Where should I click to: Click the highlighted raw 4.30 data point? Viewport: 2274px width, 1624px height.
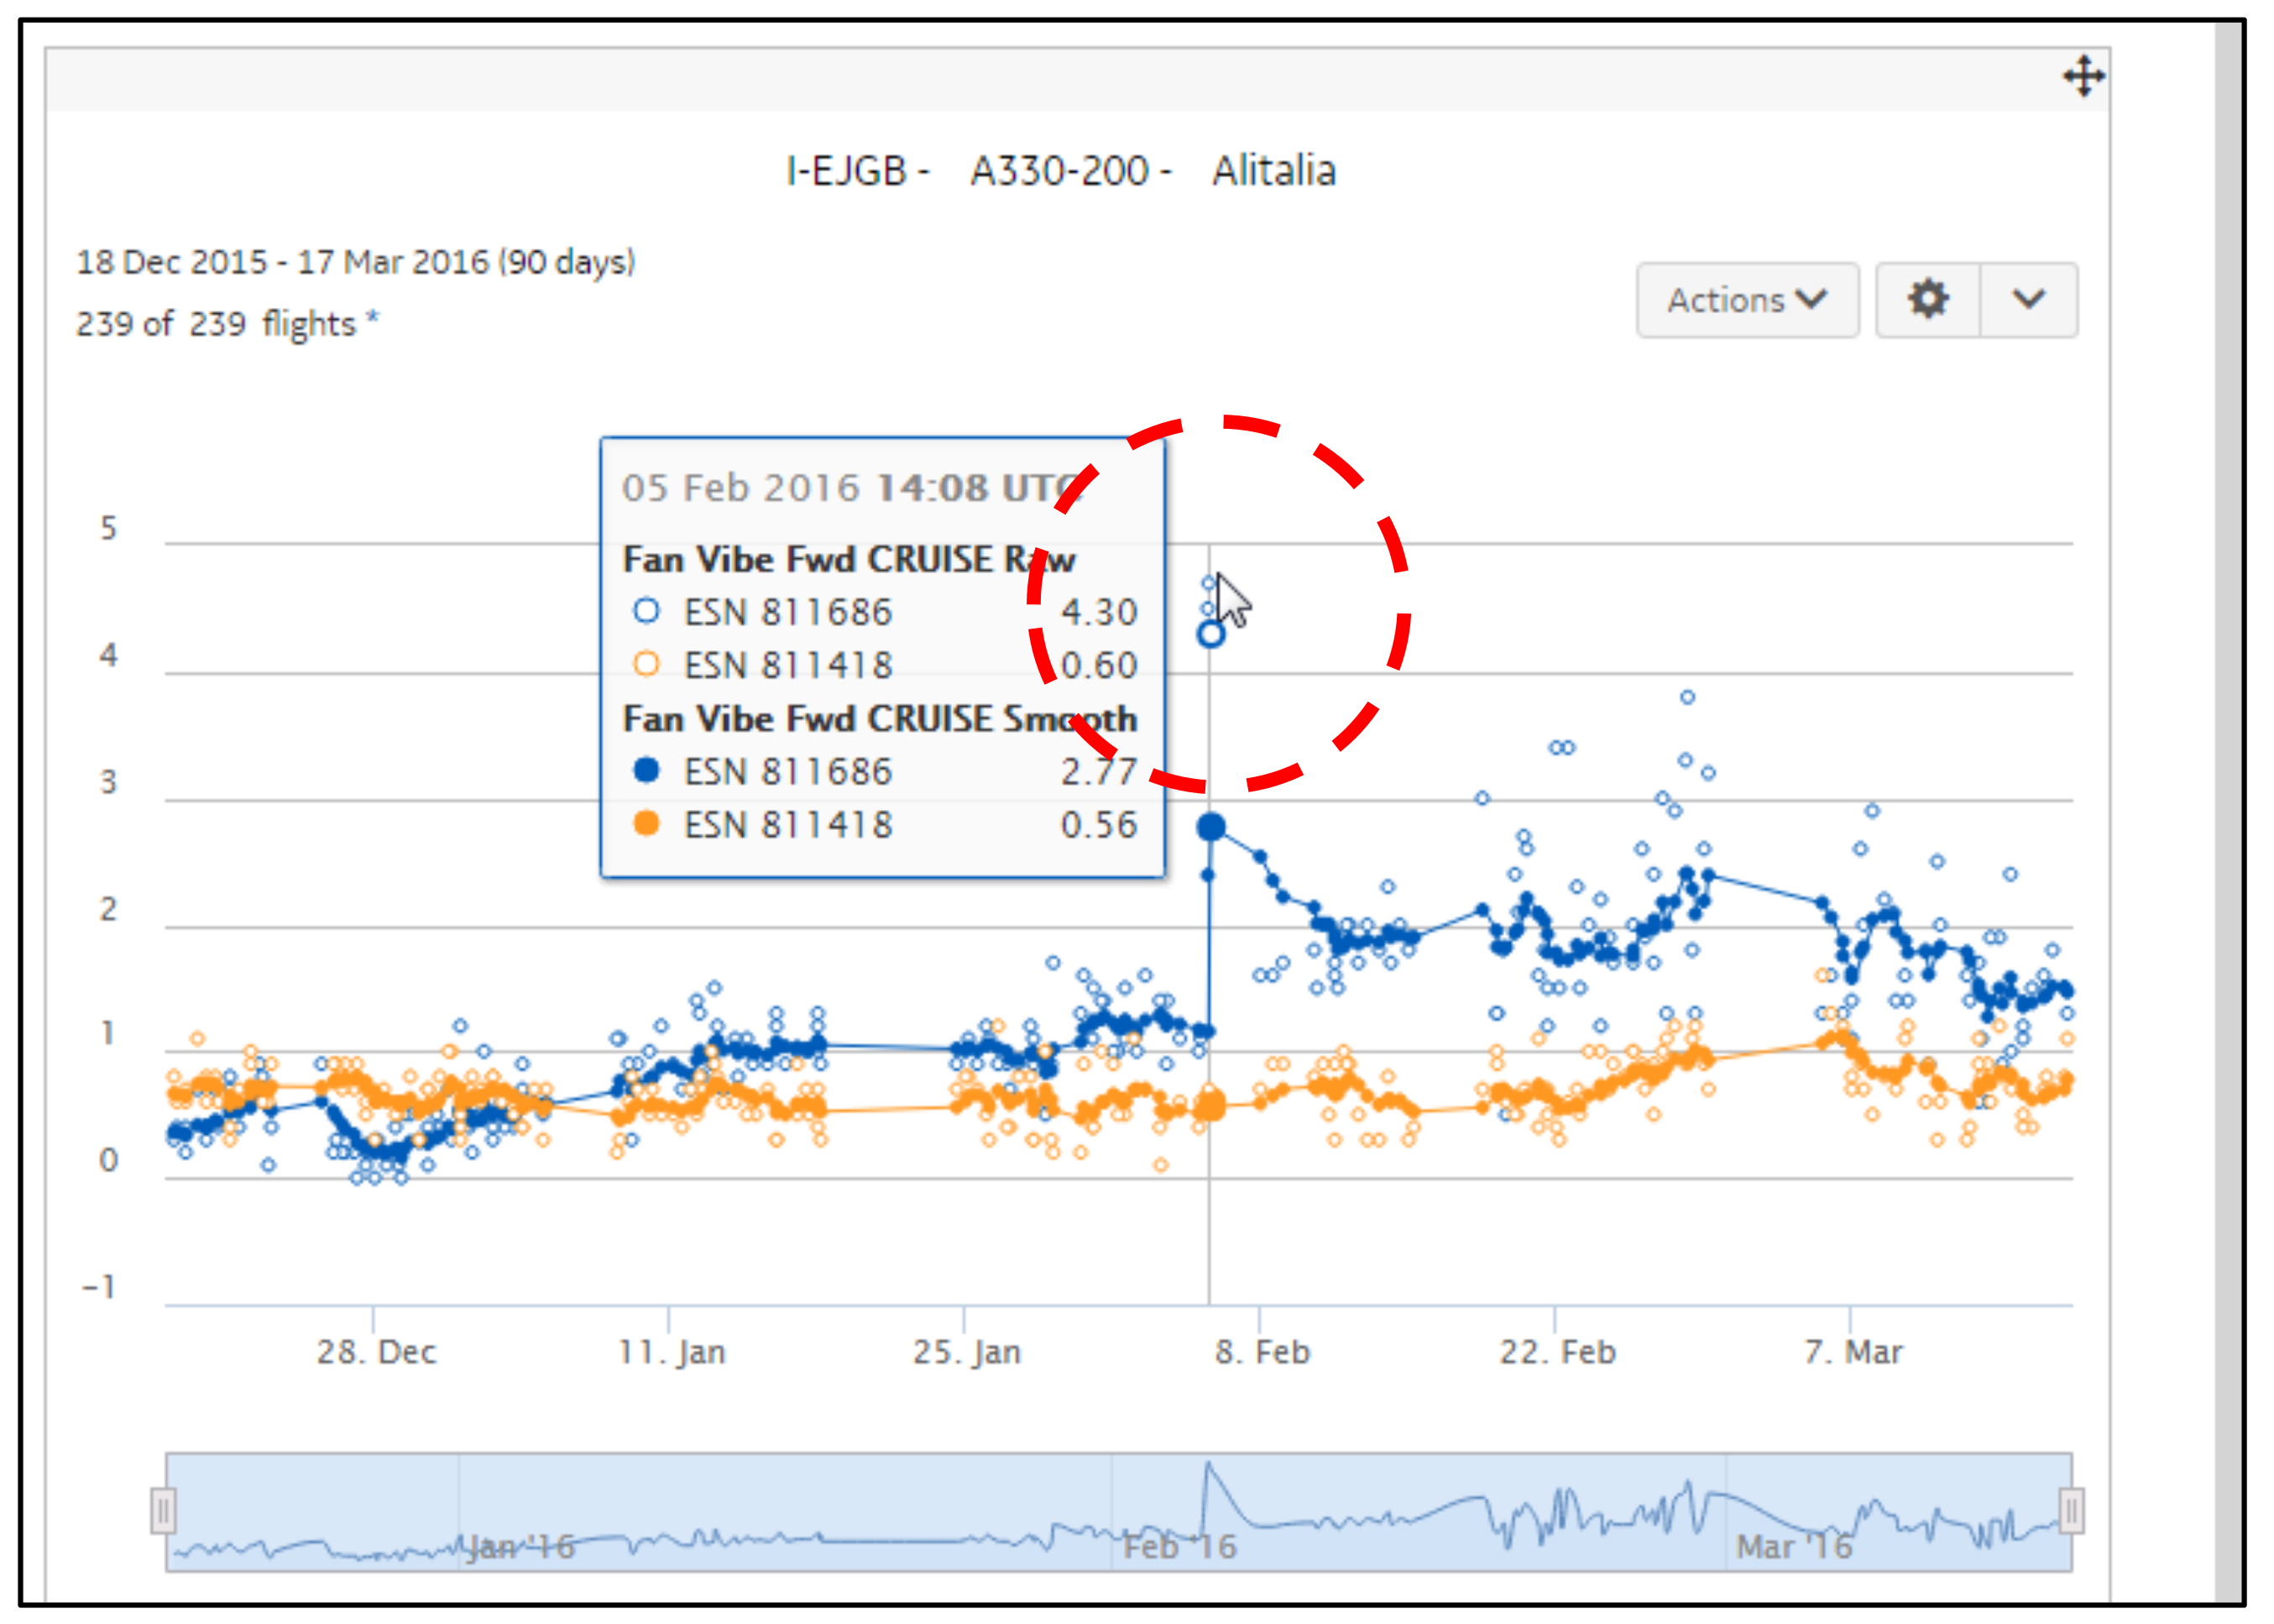click(x=1210, y=634)
